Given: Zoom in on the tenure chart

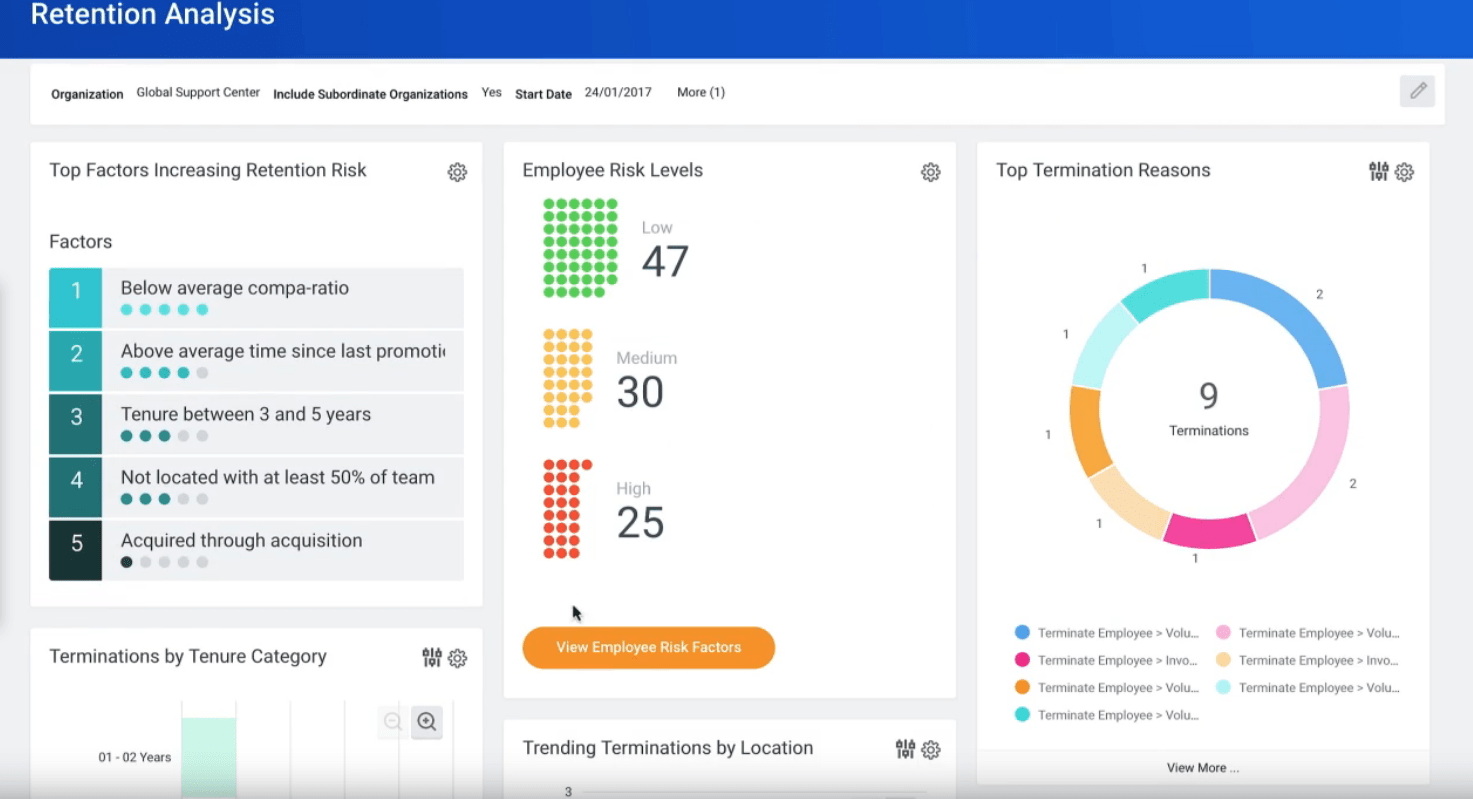Looking at the screenshot, I should click(427, 721).
